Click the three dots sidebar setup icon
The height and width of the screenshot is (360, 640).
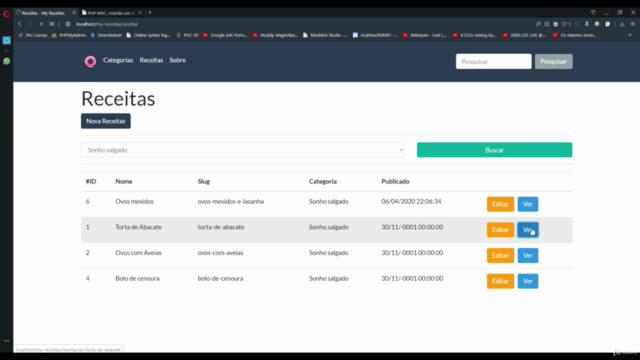click(7, 340)
